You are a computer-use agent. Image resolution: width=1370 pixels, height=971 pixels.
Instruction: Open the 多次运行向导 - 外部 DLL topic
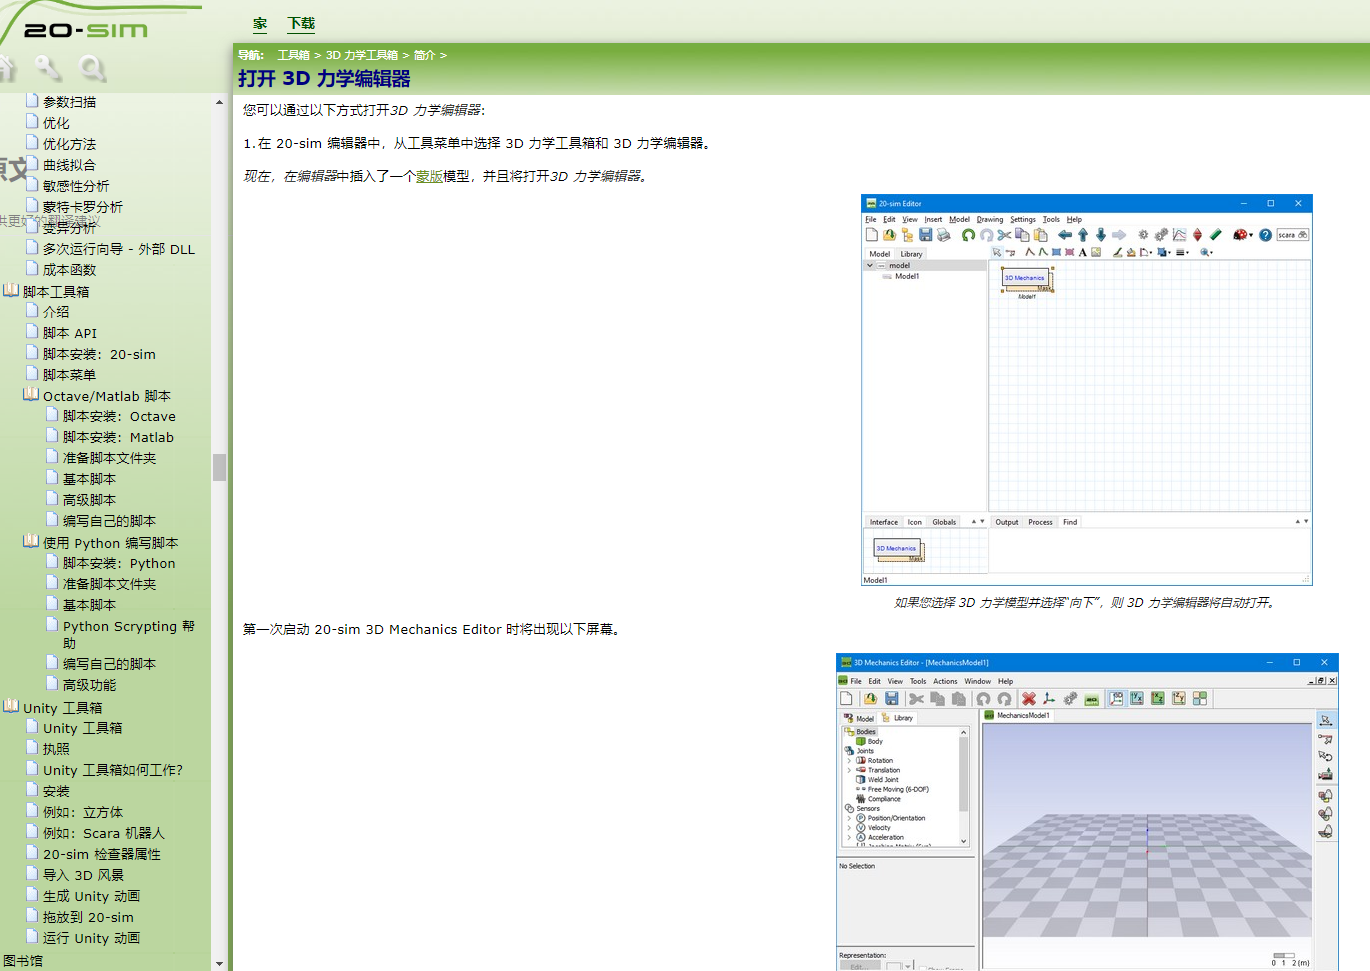coord(118,249)
